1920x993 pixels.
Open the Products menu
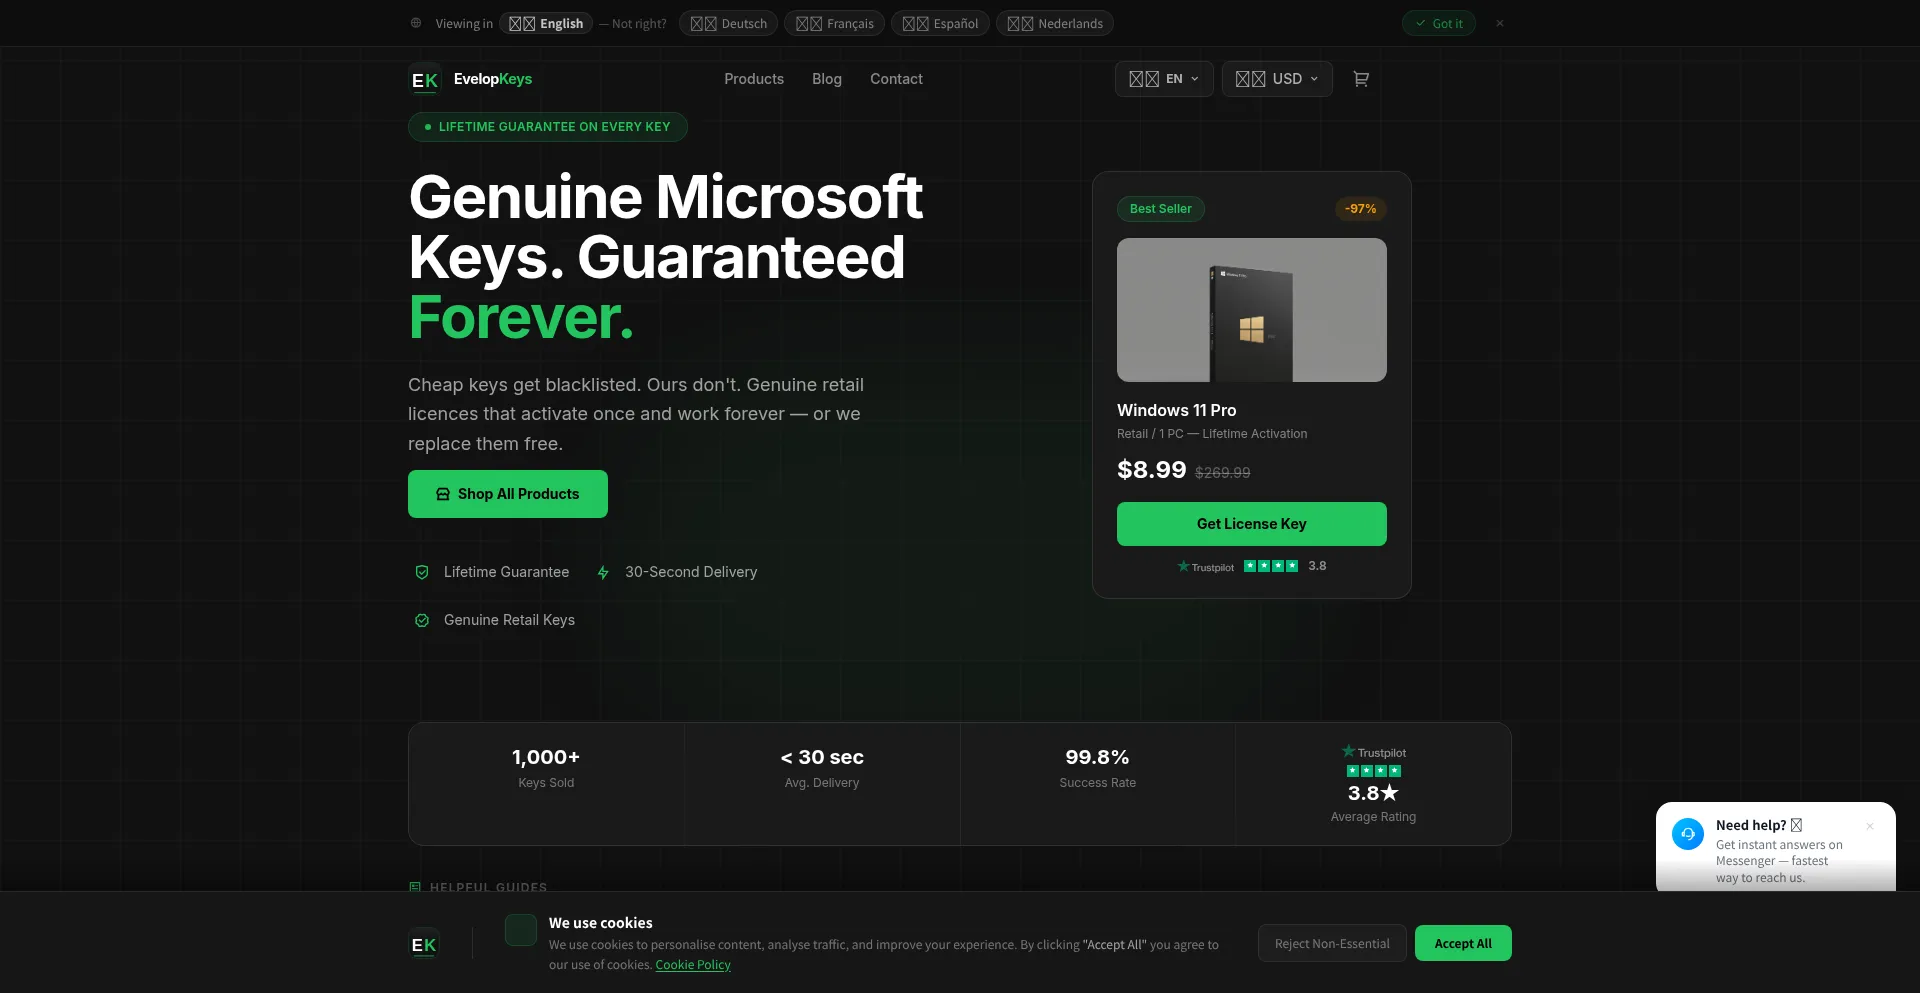(754, 79)
